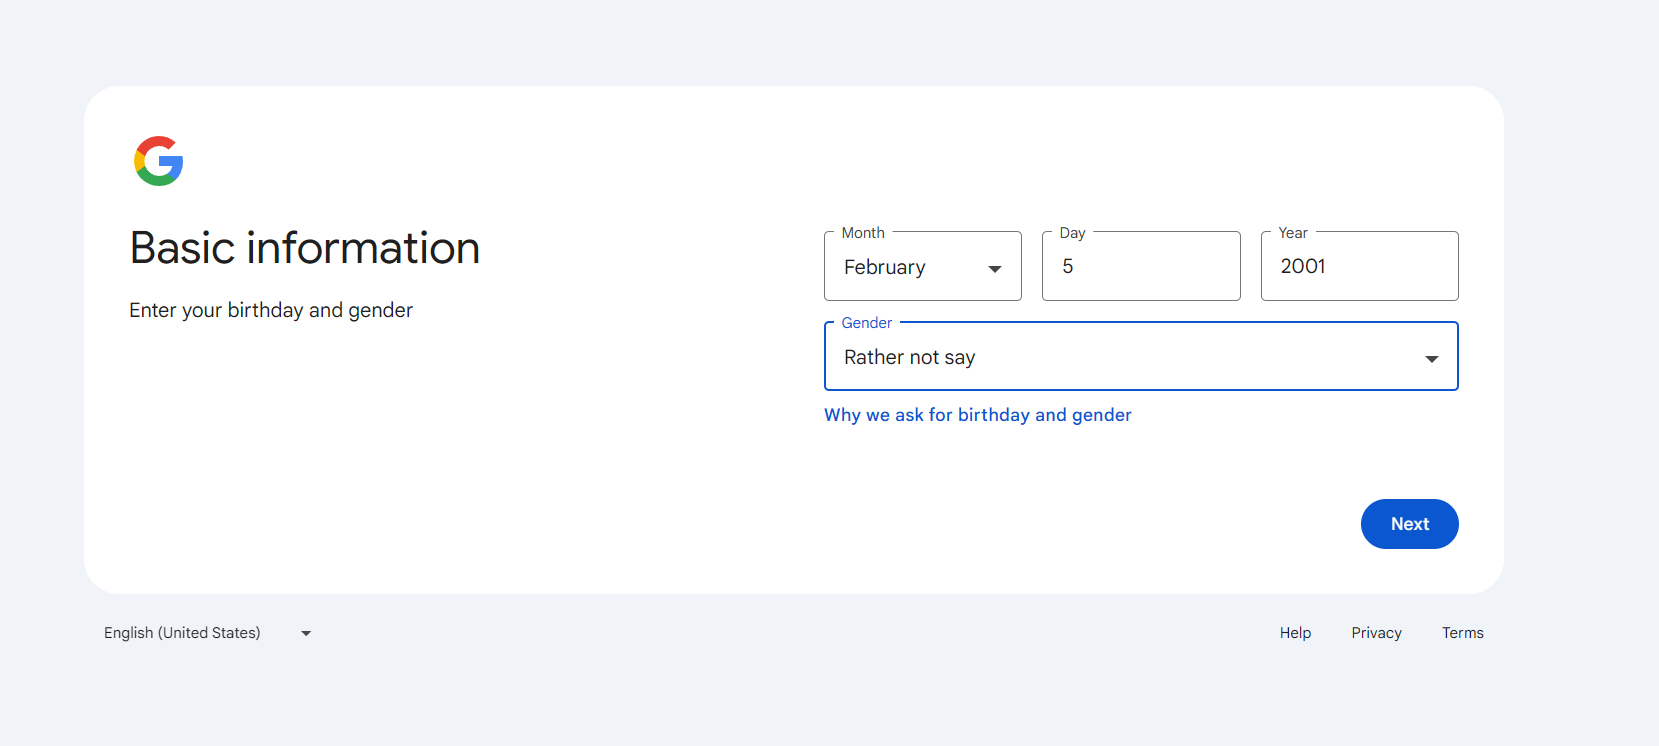Viewport: 1659px width, 746px height.
Task: Open 'Why we ask for birthday and gender' link
Action: pos(977,415)
